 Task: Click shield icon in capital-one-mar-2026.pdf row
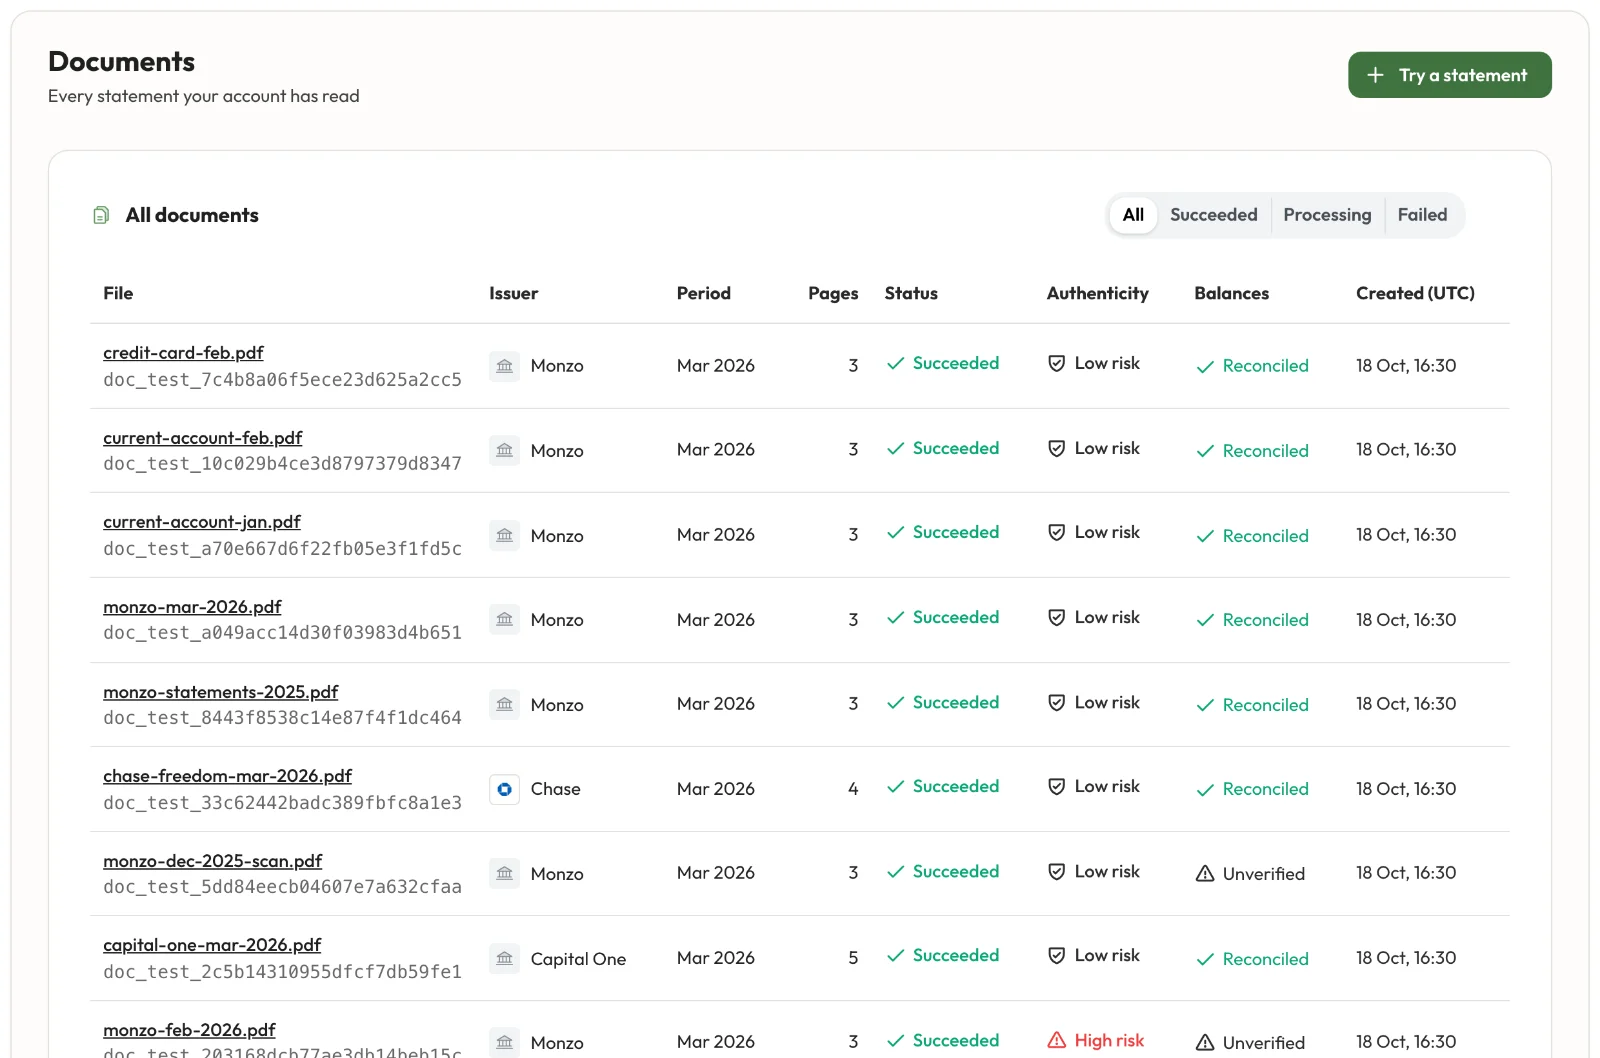1056,955
